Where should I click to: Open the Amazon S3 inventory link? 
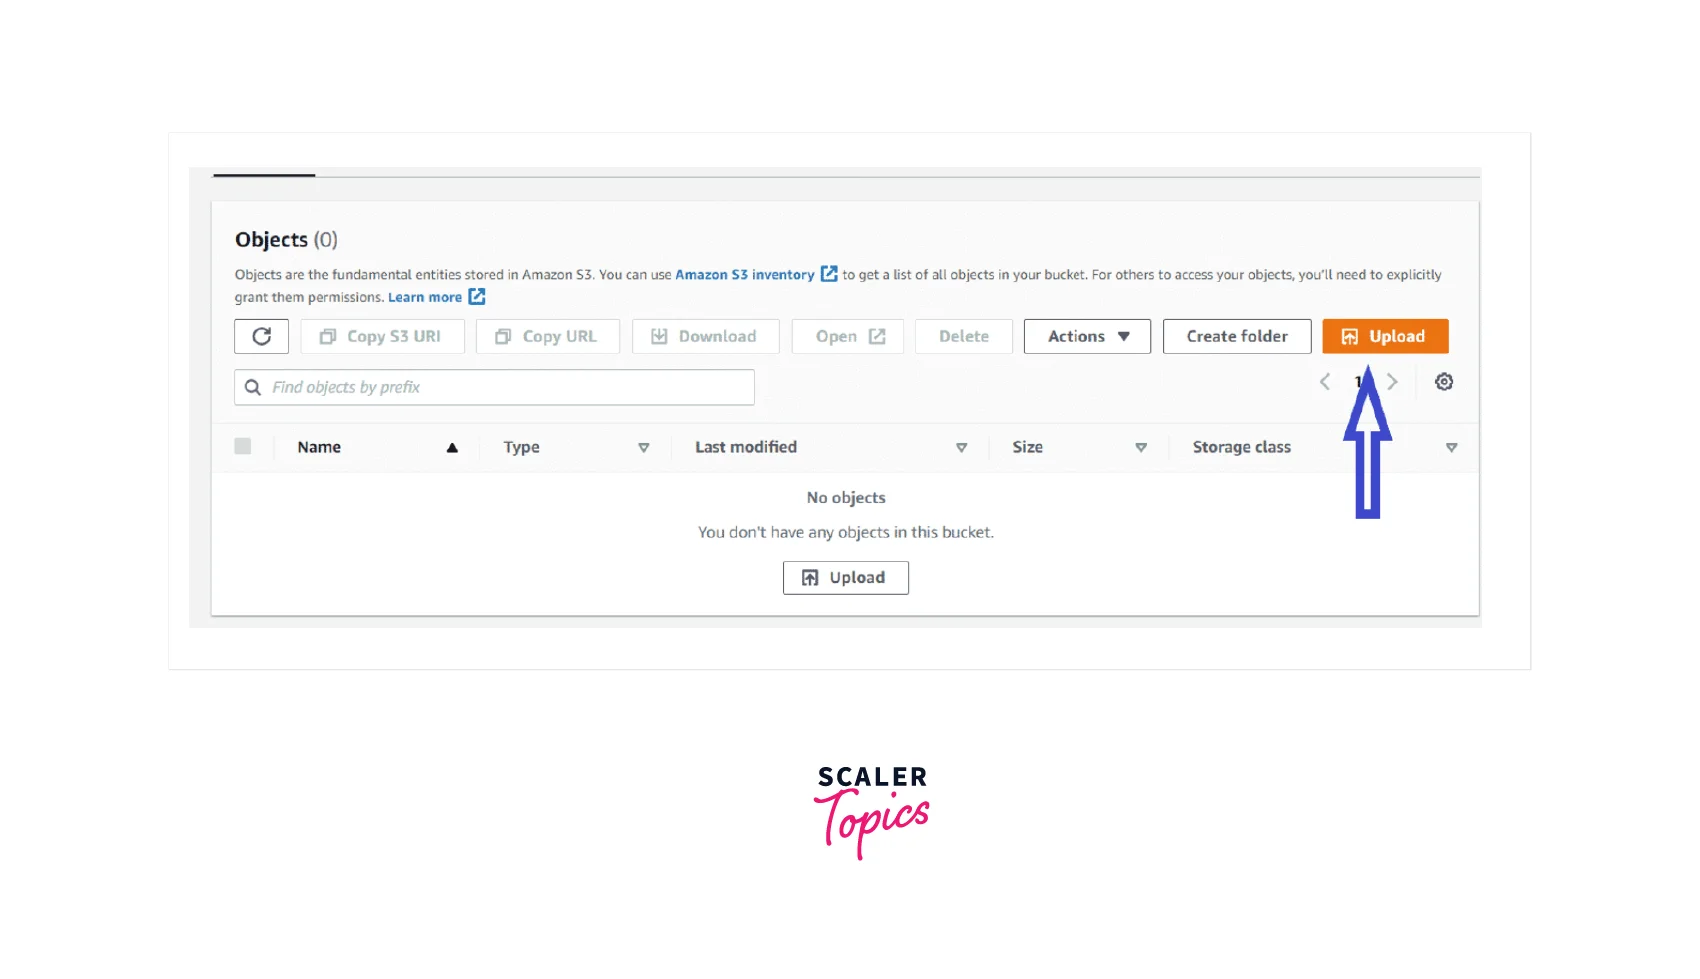click(x=744, y=275)
